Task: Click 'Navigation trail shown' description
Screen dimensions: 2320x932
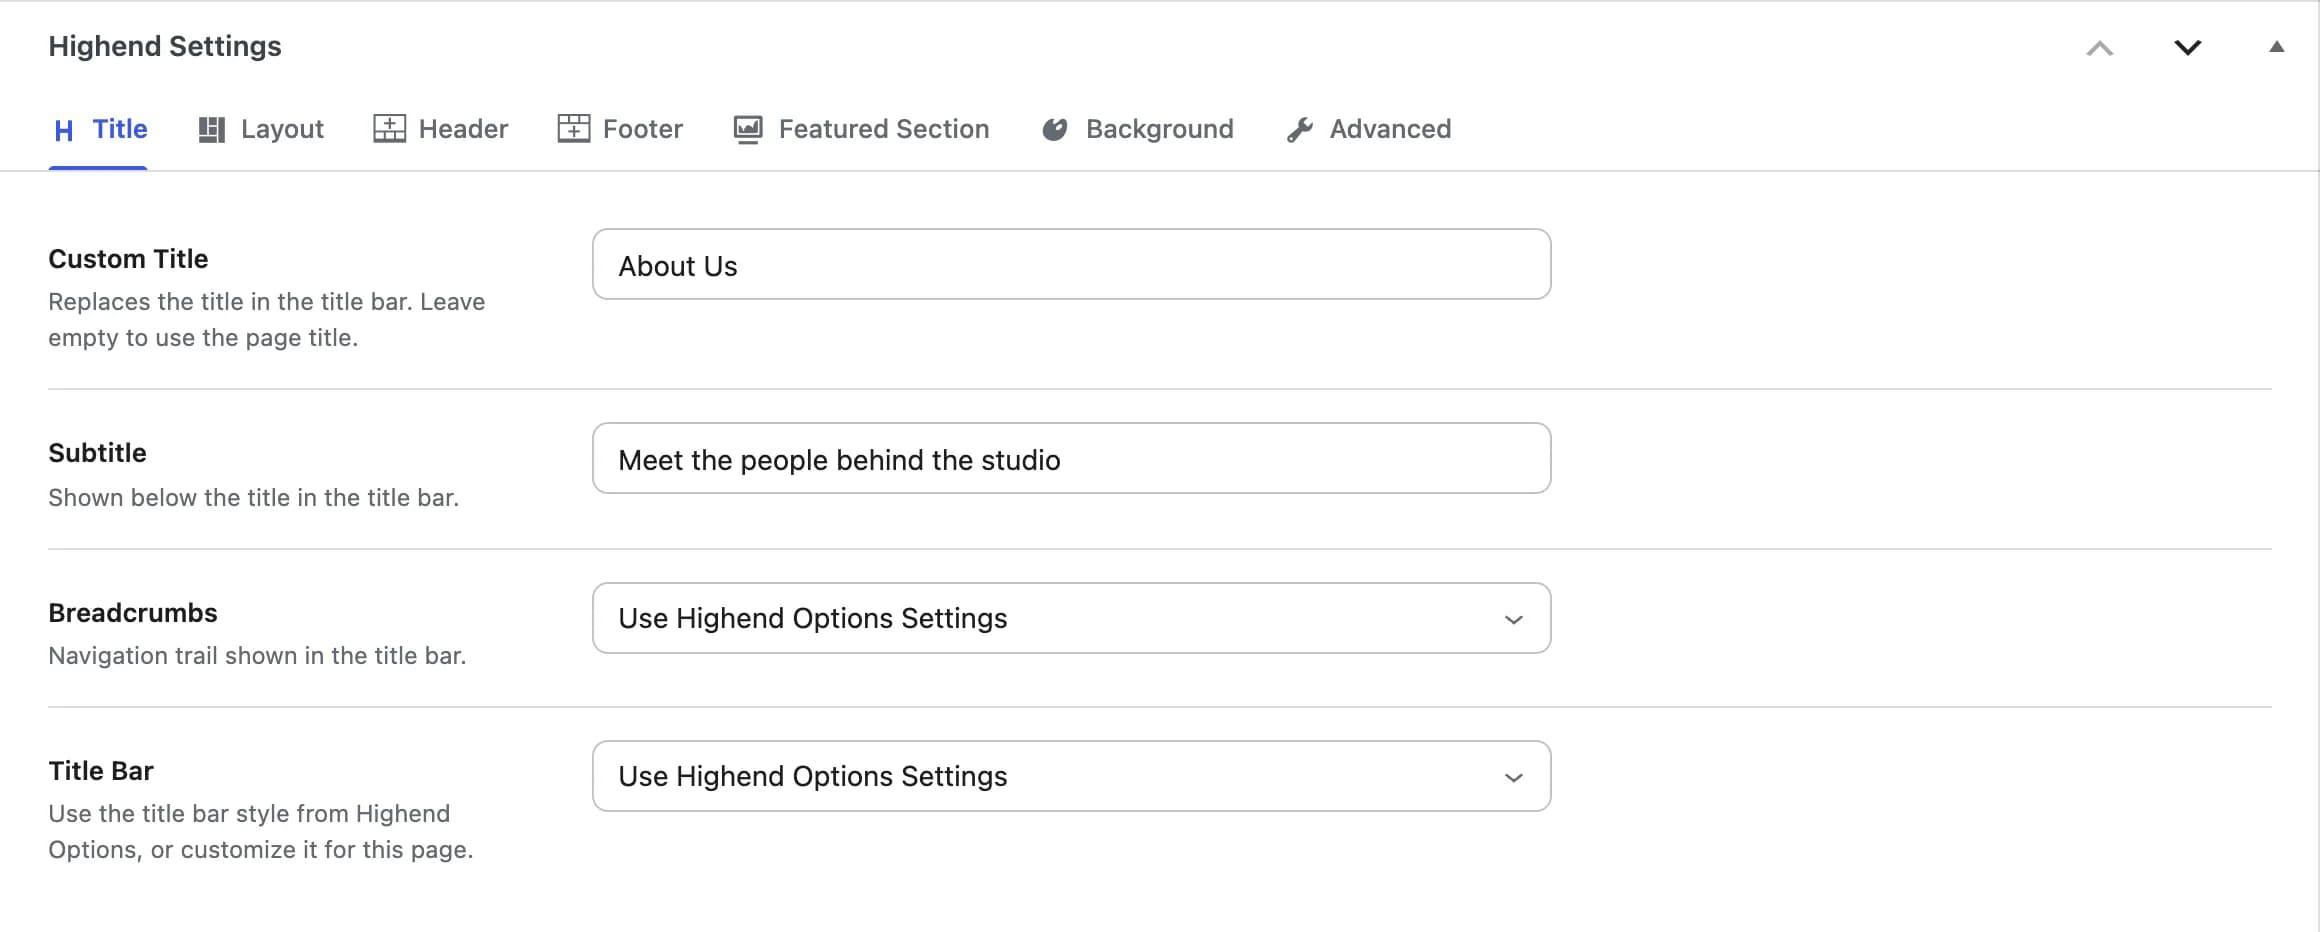Action: click(x=257, y=656)
